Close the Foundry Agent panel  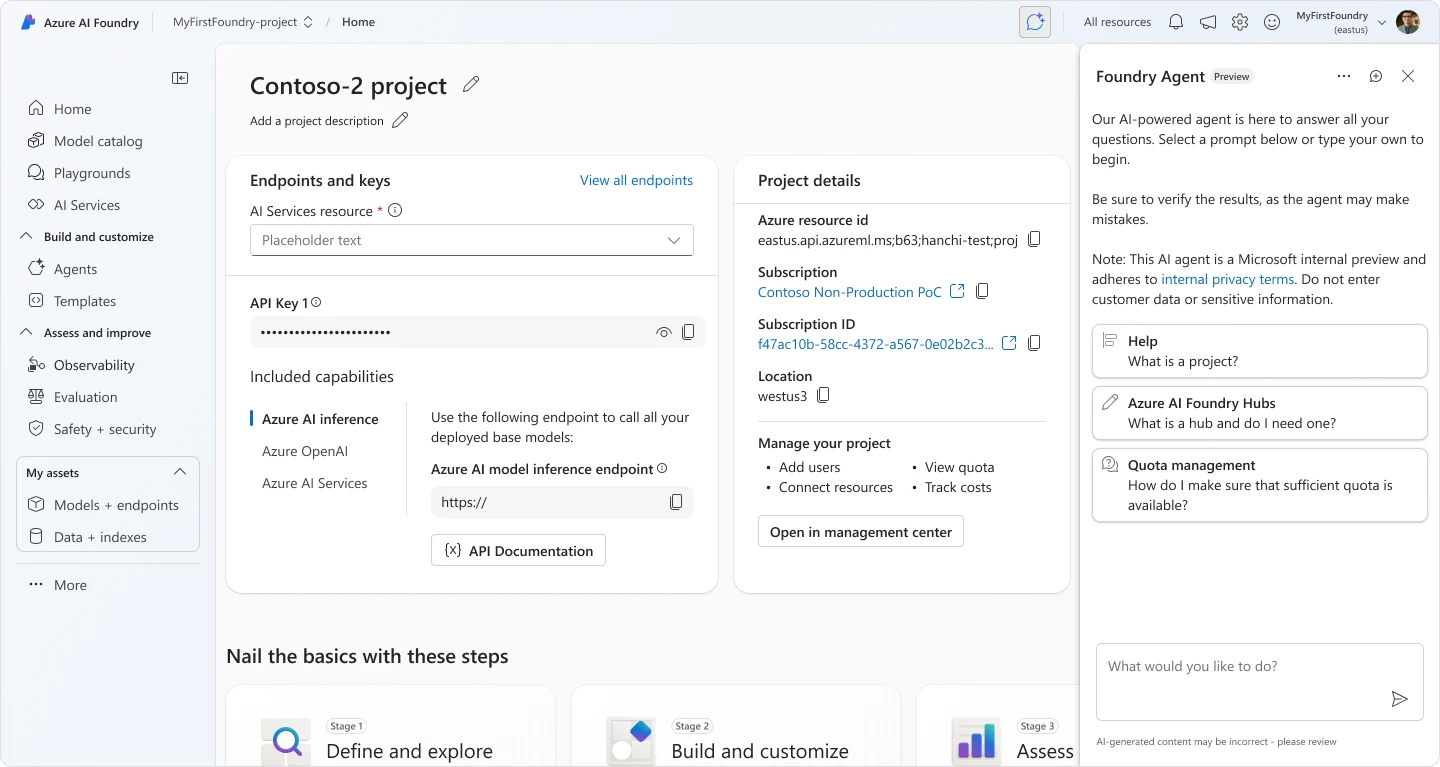tap(1408, 76)
